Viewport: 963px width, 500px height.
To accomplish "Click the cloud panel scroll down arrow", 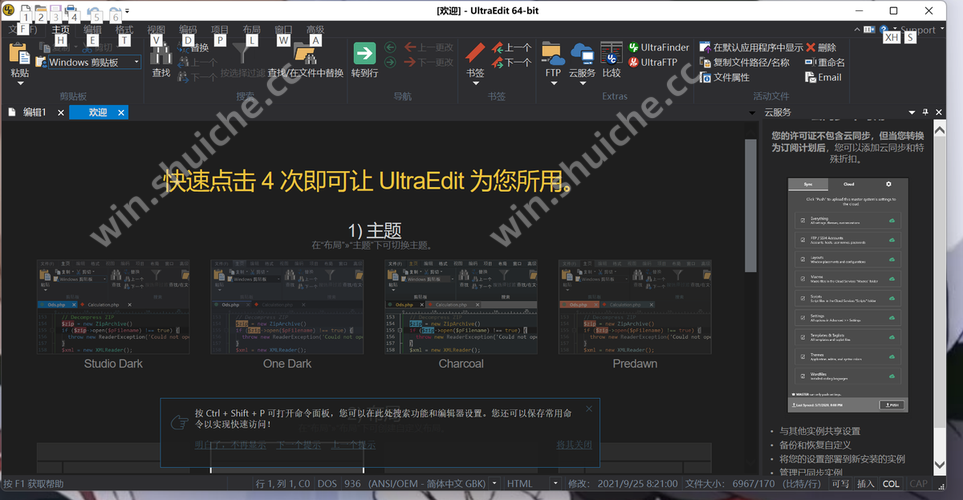I will pos(940,465).
